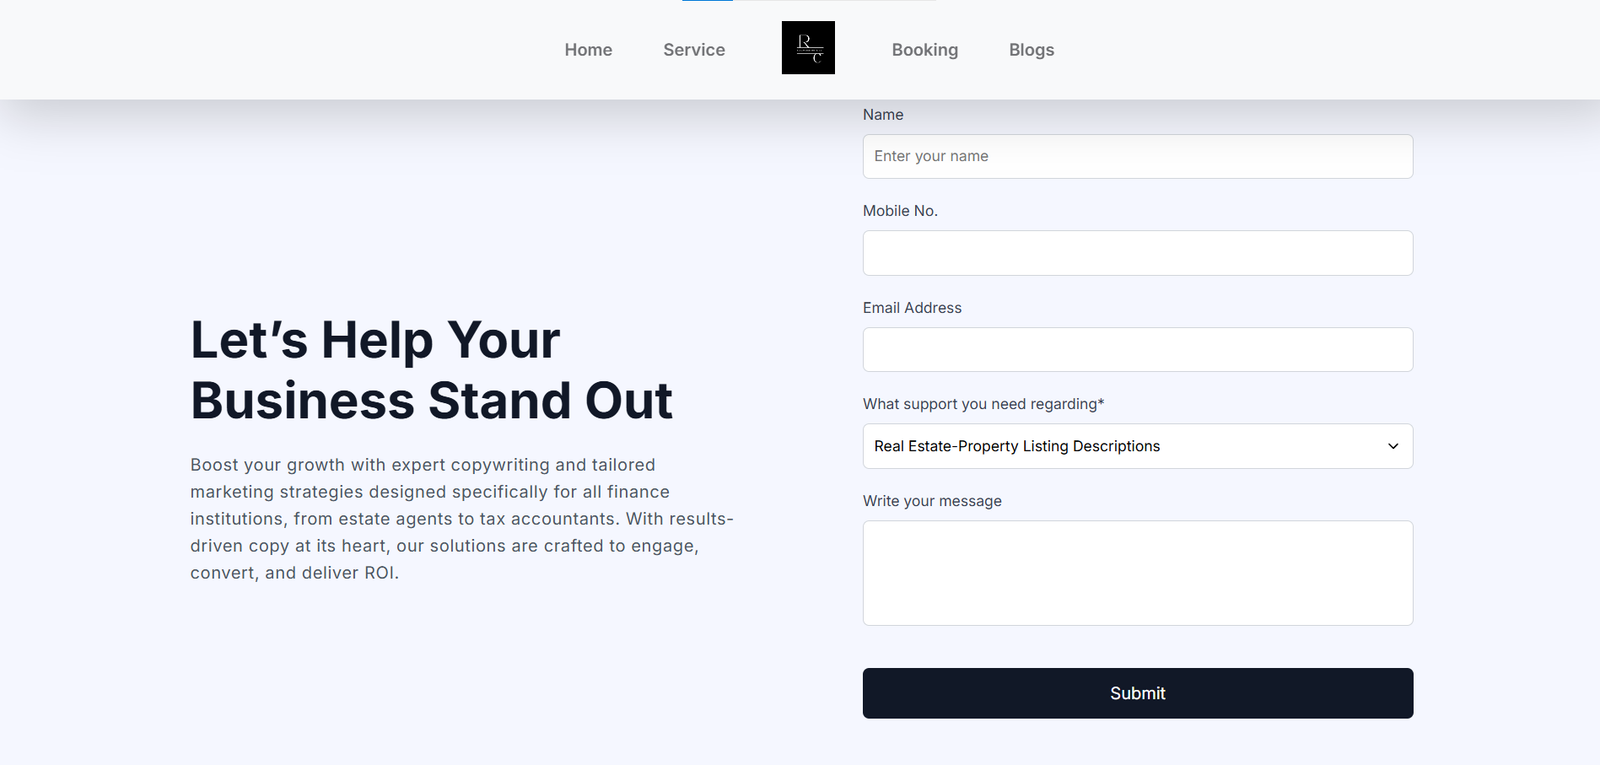Image resolution: width=1600 pixels, height=765 pixels.
Task: Focus the 'Enter your name' input field
Action: [x=1137, y=157]
